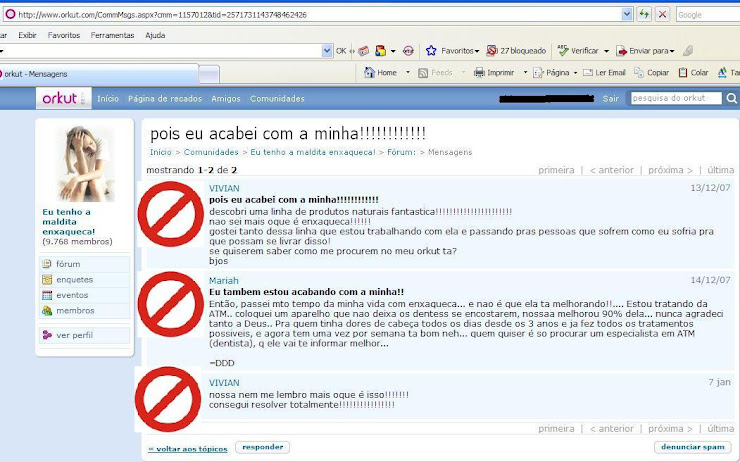740x462 pixels.
Task: Open Página de recados link
Action: pos(165,99)
